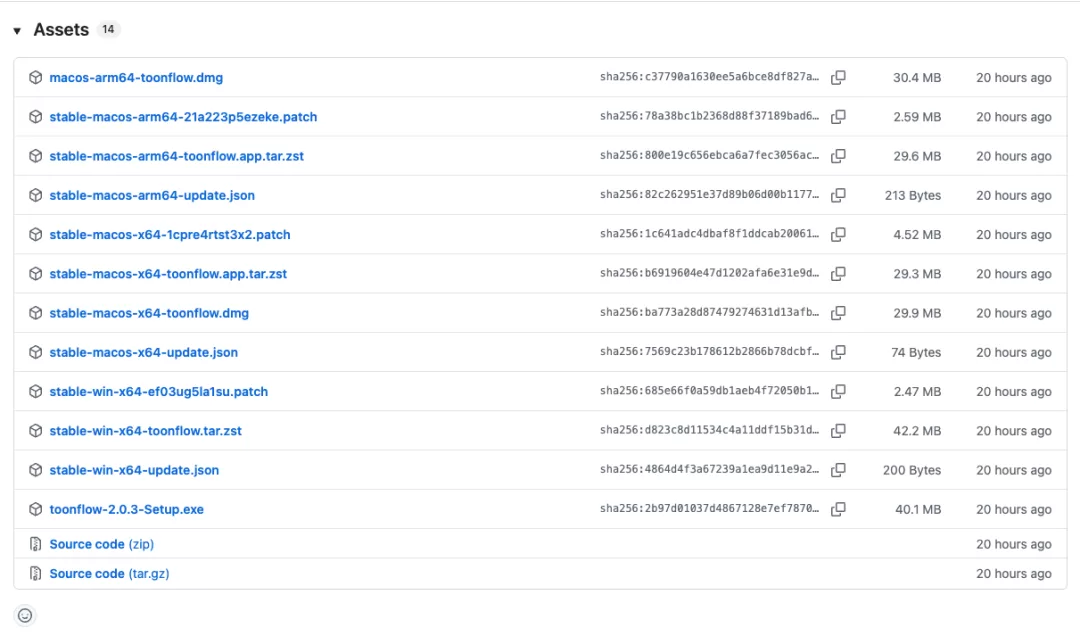Copy hash for stable-macos-x64-toonflow.dmg
The width and height of the screenshot is (1080, 636).
838,313
